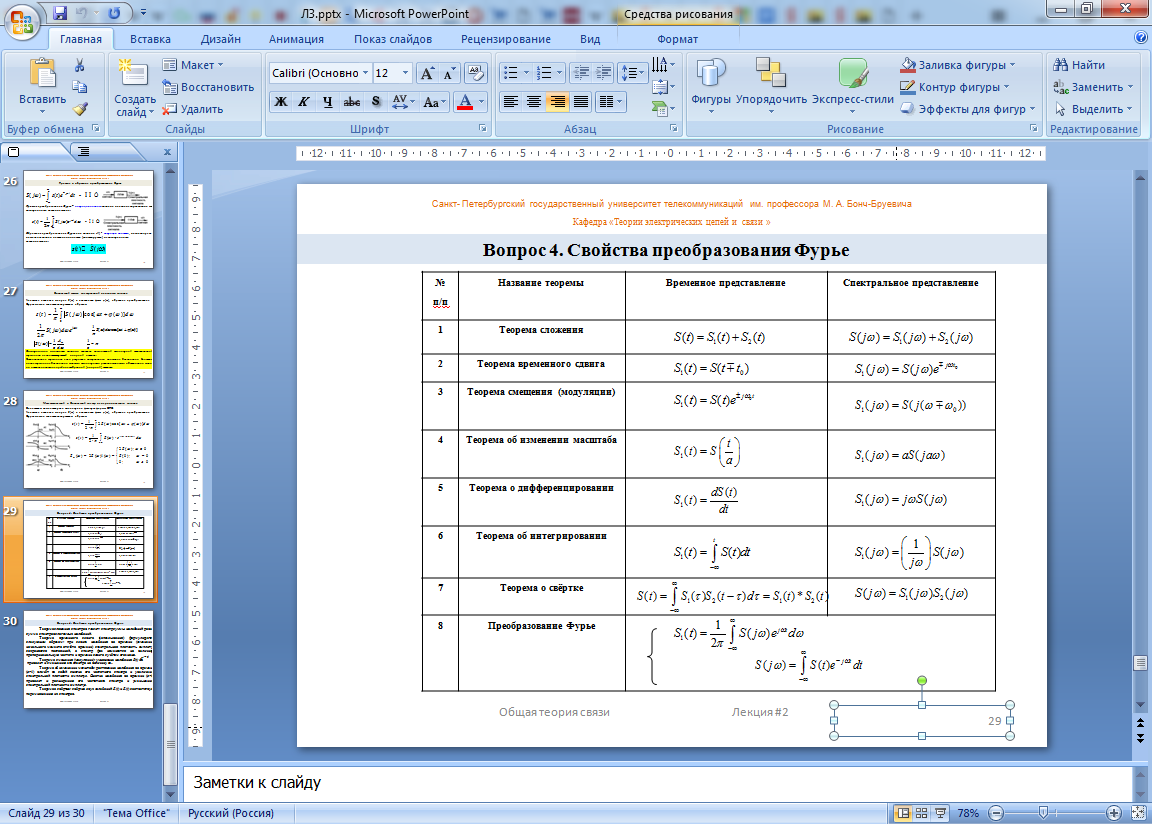This screenshot has height=824, width=1152.
Task: Expand the font size dropdown
Action: click(405, 73)
